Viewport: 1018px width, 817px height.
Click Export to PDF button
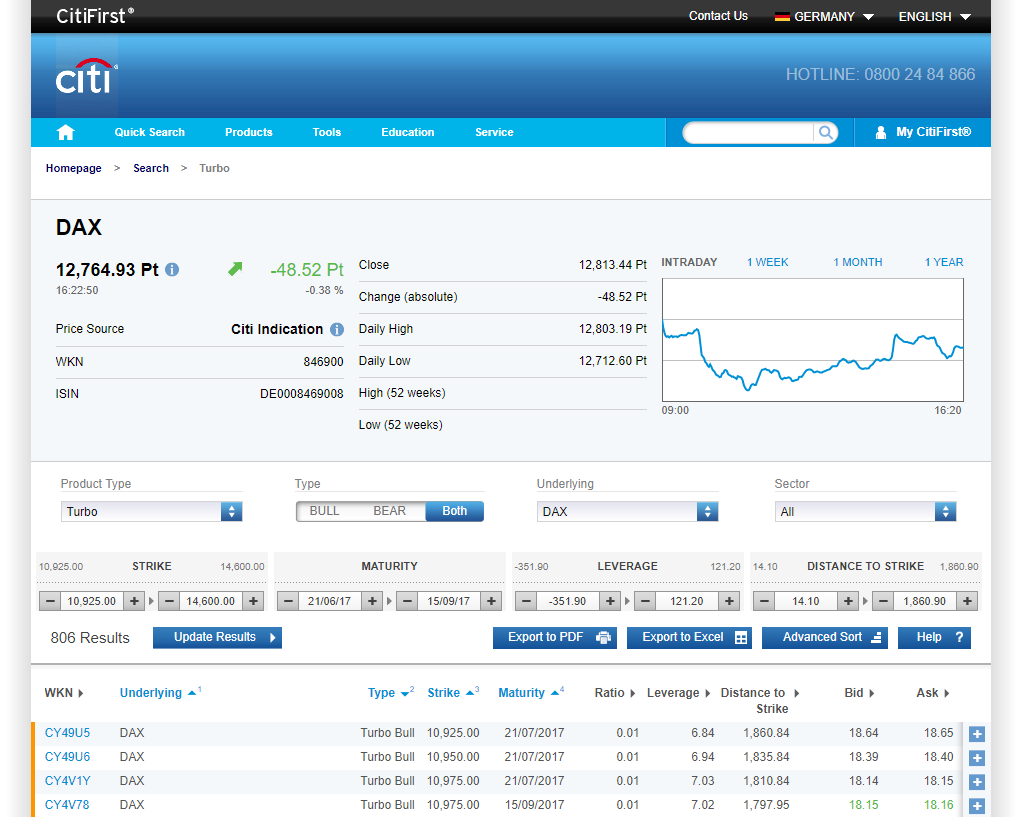pyautogui.click(x=554, y=638)
